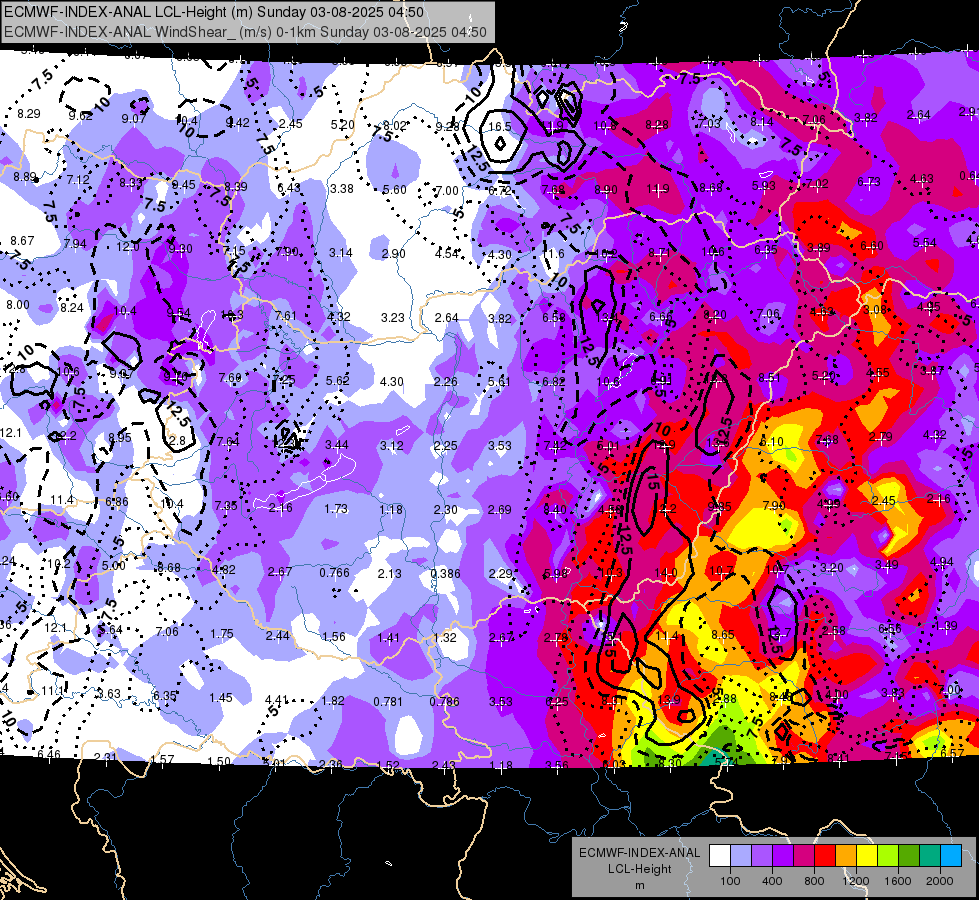Click the wind shear value 2.90 on the map
This screenshot has height=900, width=979.
pos(393,254)
